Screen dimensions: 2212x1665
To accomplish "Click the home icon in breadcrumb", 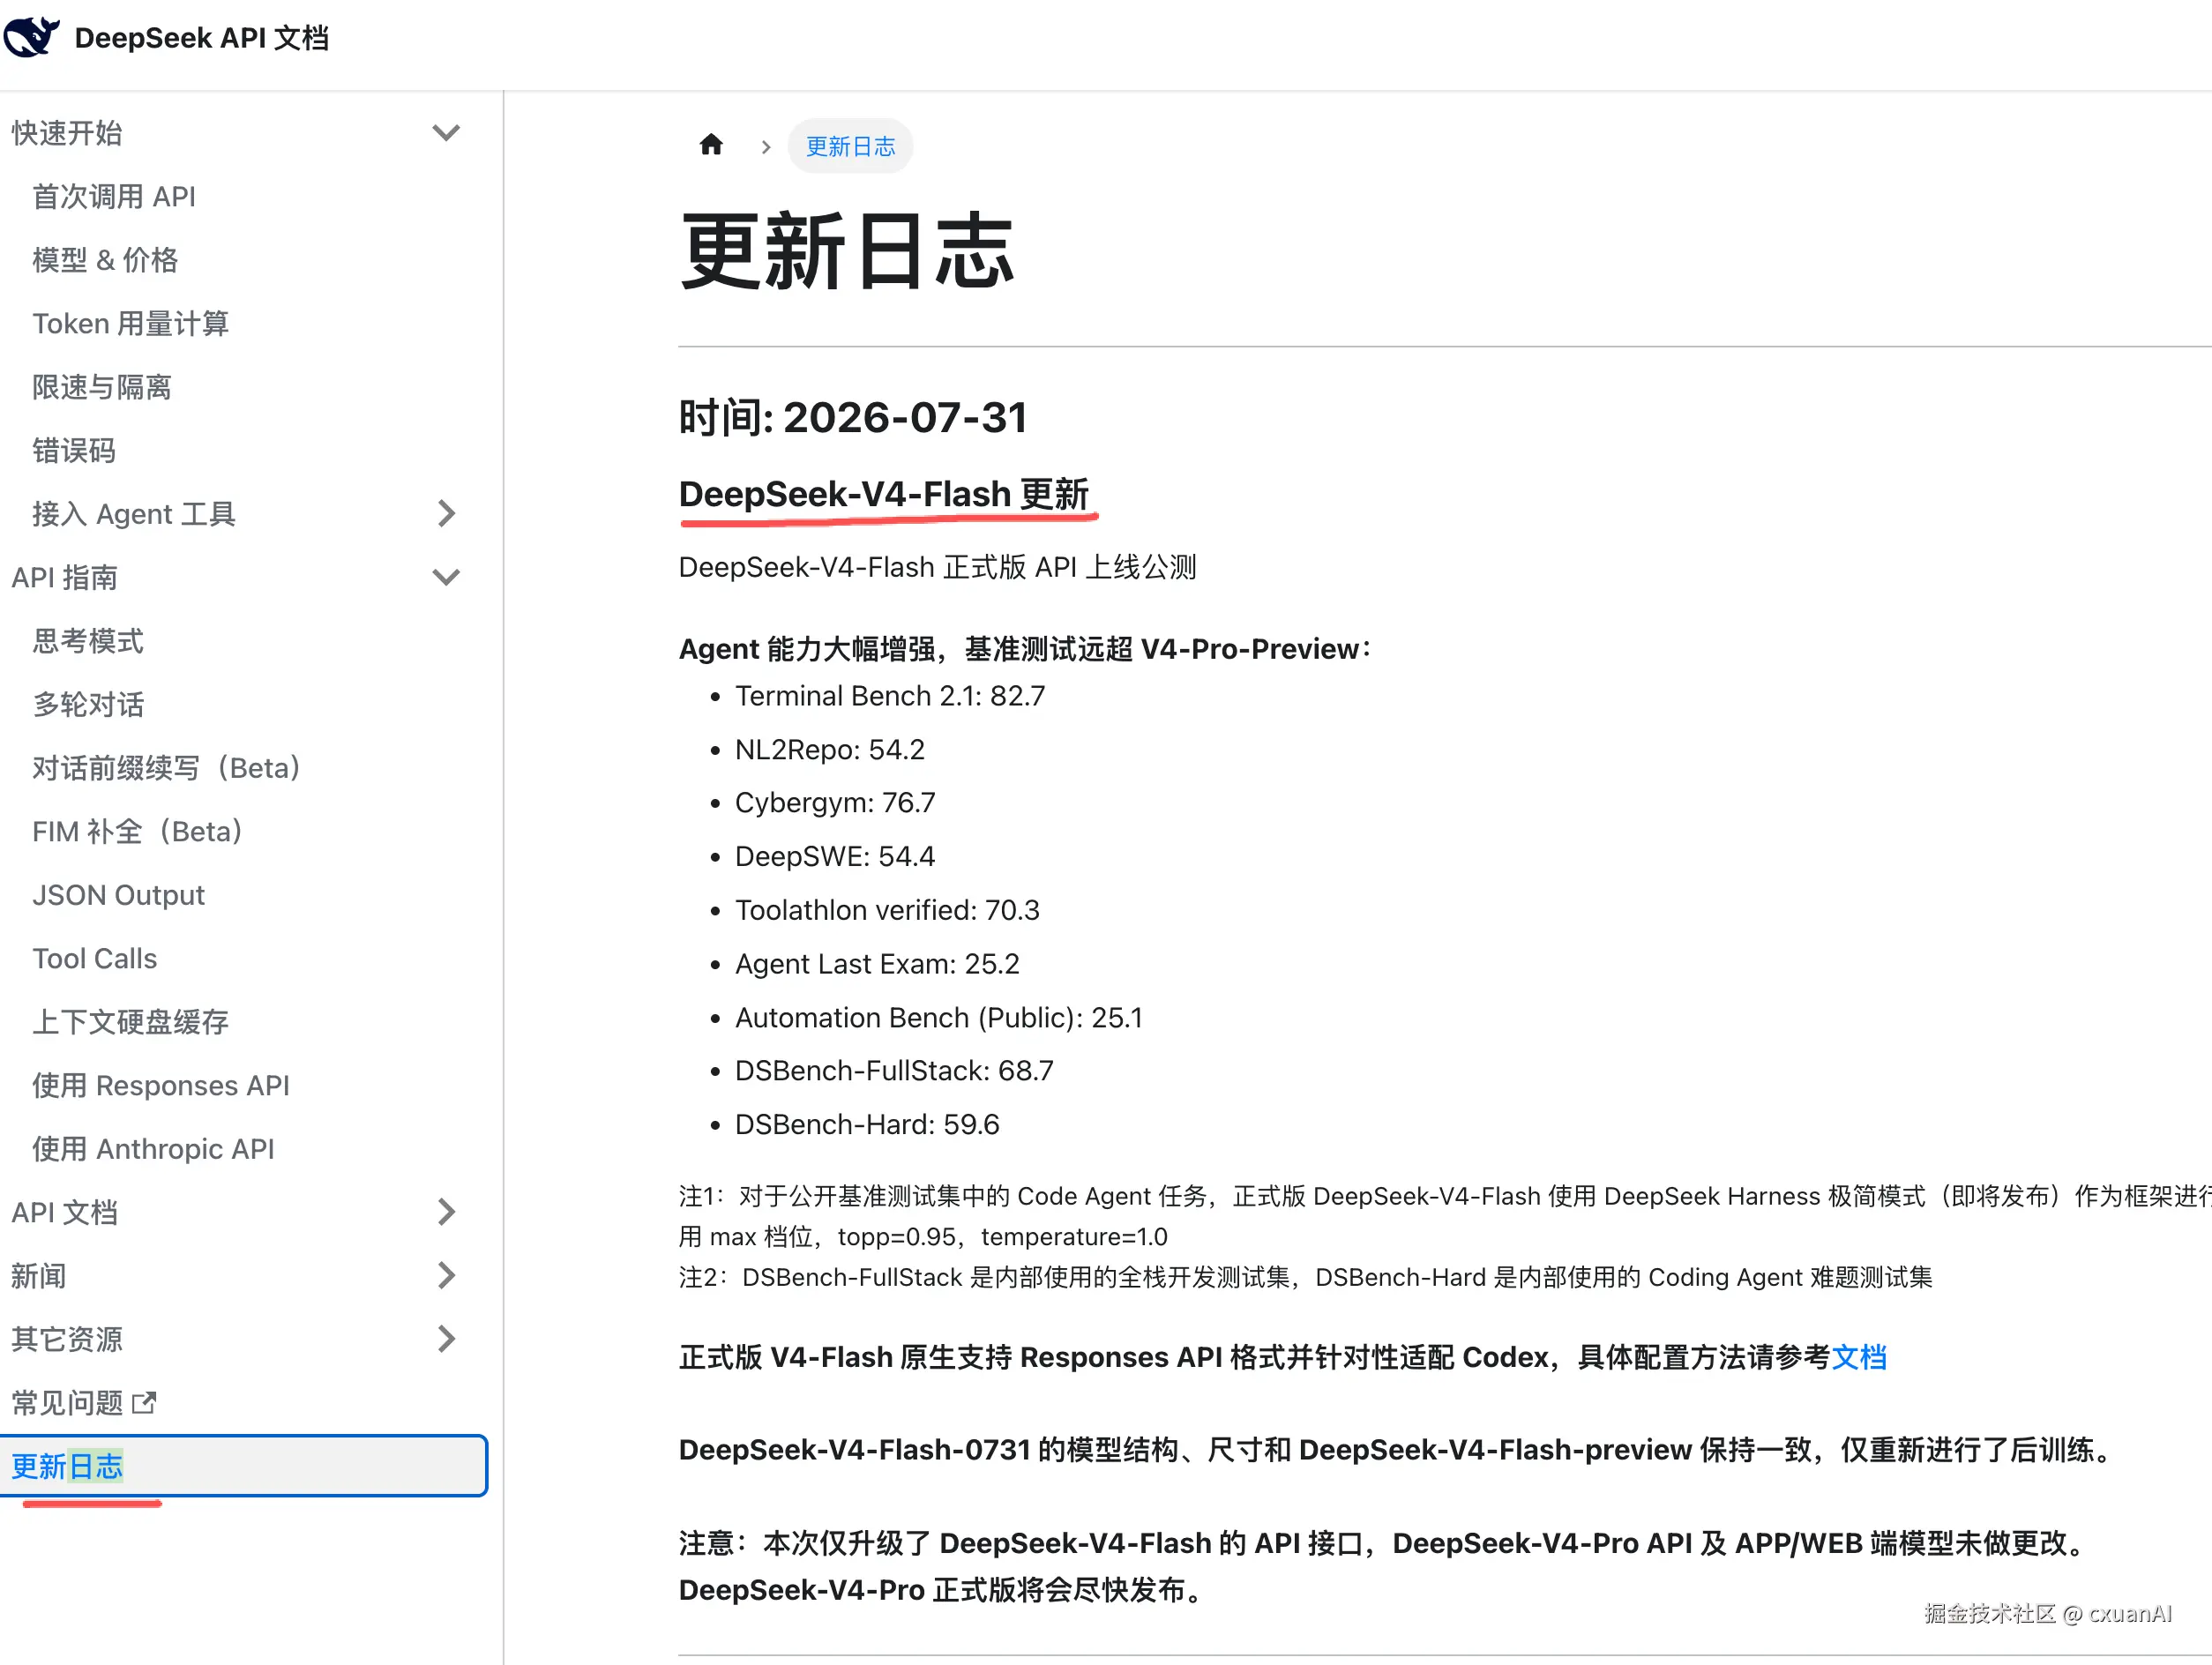I will tap(711, 145).
